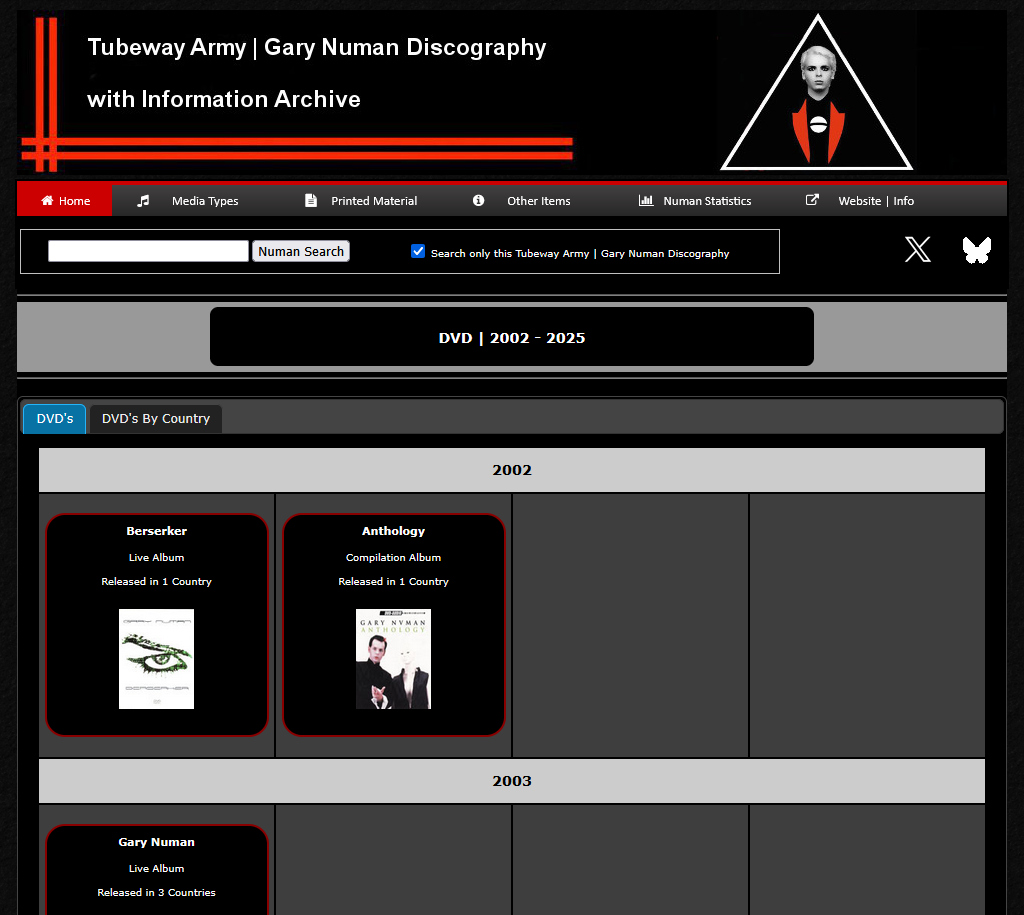1024x915 pixels.
Task: Click the Gary Numan triangle logo
Action: coord(816,93)
